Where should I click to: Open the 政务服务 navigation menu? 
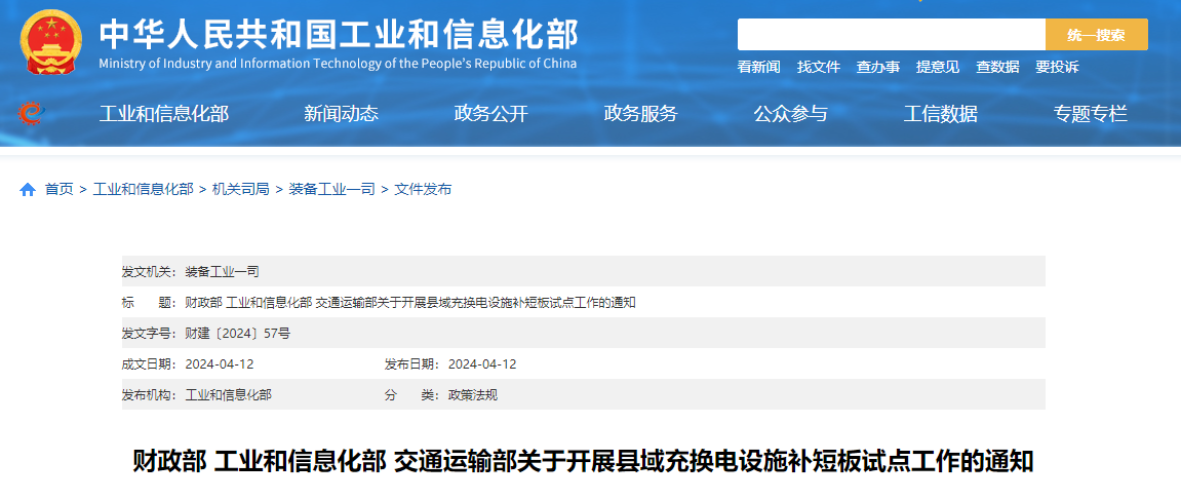pyautogui.click(x=641, y=114)
